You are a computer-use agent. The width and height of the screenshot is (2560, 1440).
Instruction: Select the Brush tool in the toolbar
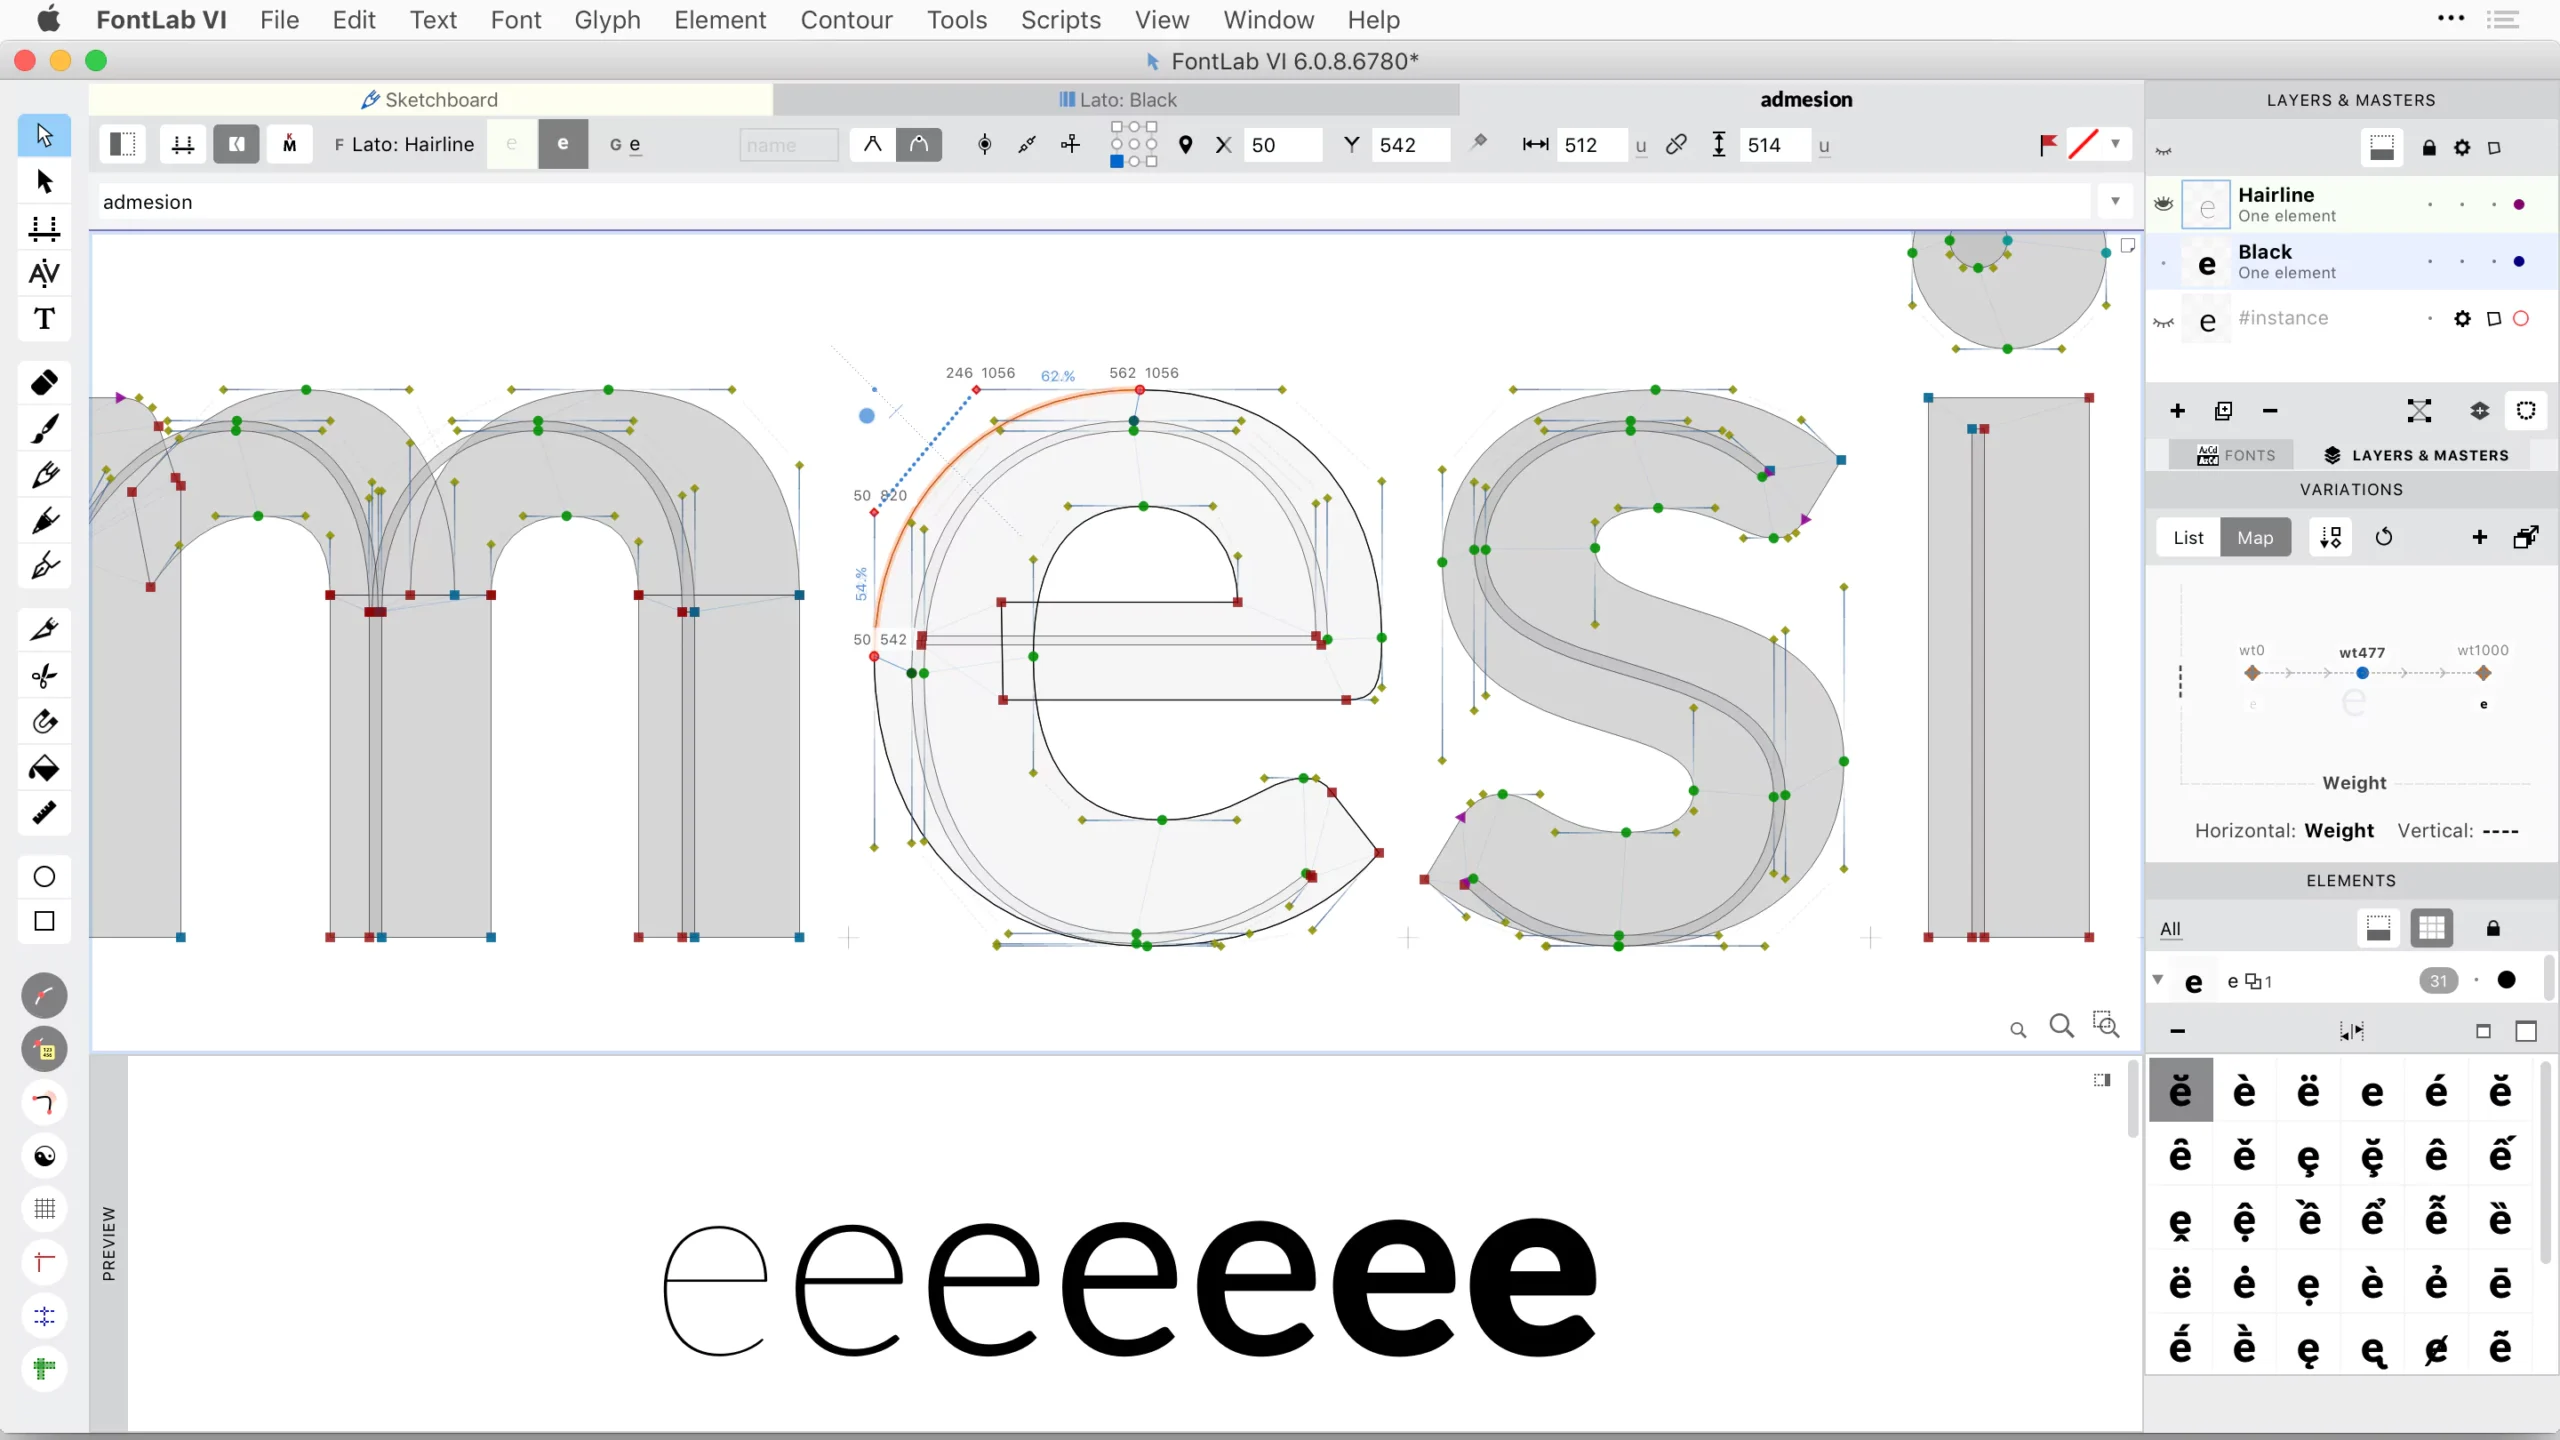pos(44,429)
